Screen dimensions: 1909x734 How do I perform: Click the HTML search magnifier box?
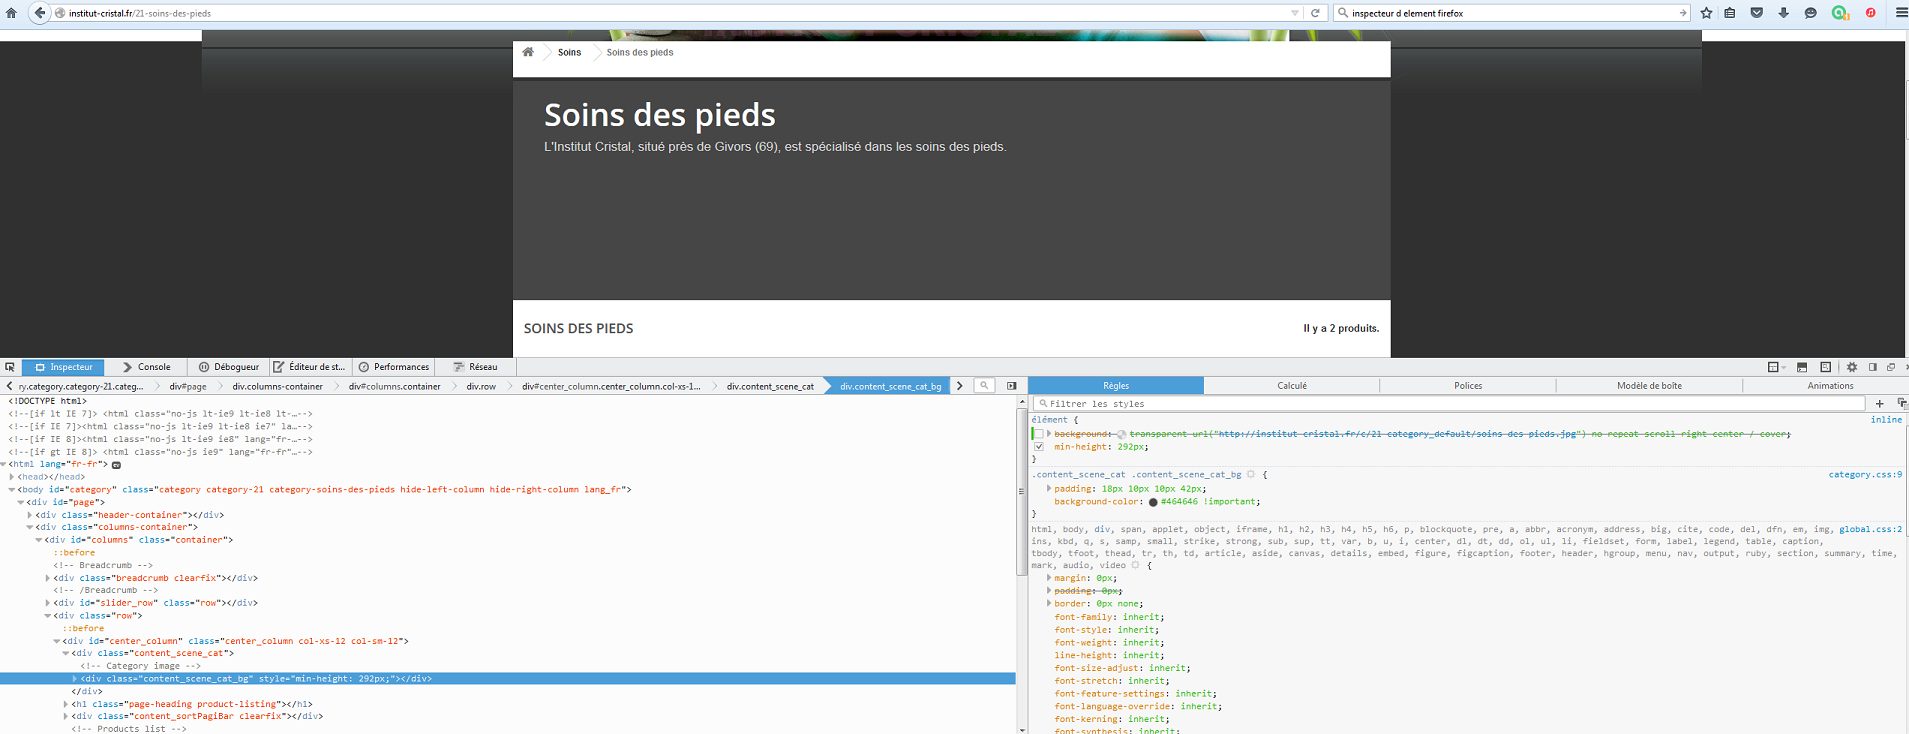pyautogui.click(x=985, y=386)
